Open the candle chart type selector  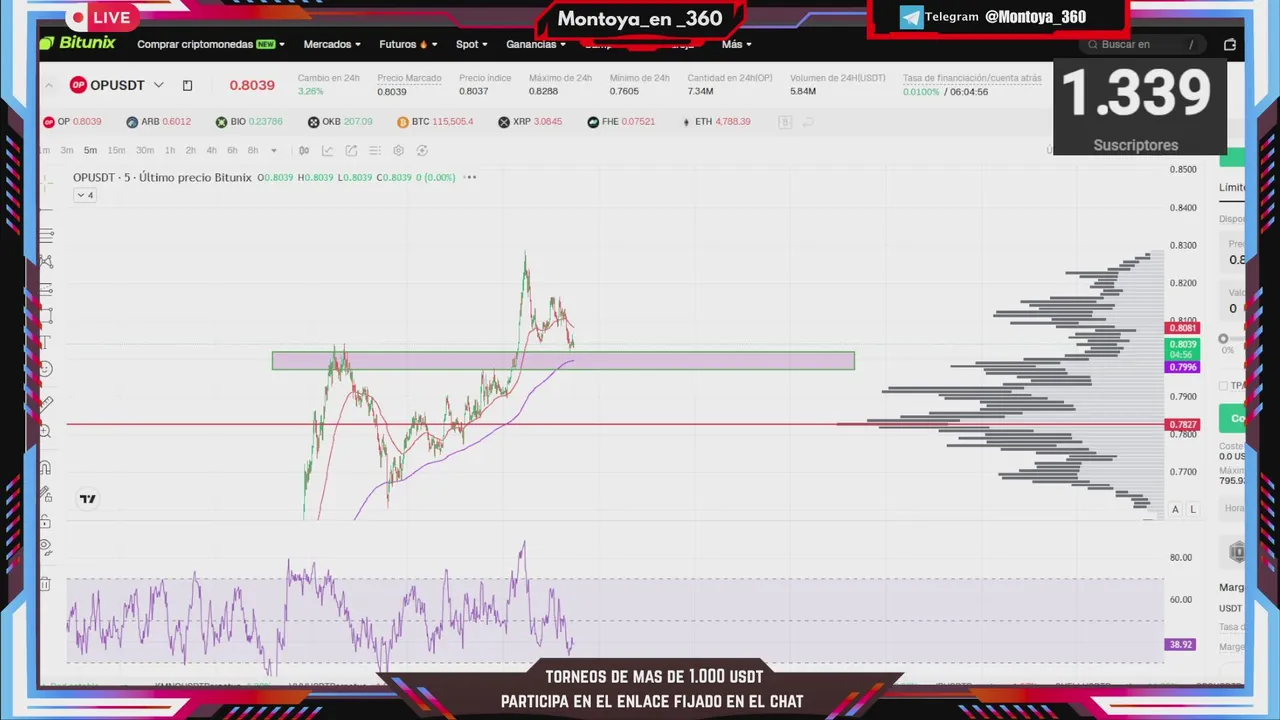click(304, 151)
